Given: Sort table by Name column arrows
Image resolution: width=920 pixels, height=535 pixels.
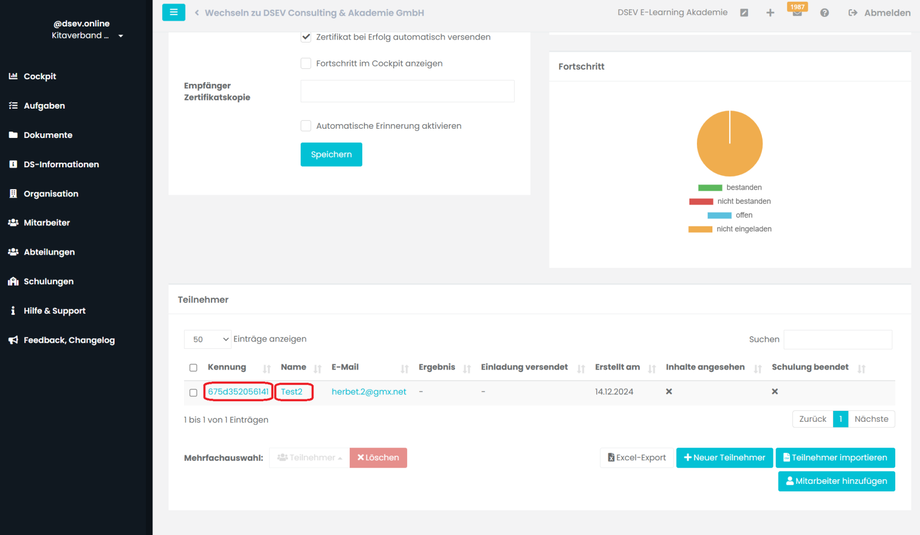Looking at the screenshot, I should (317, 368).
